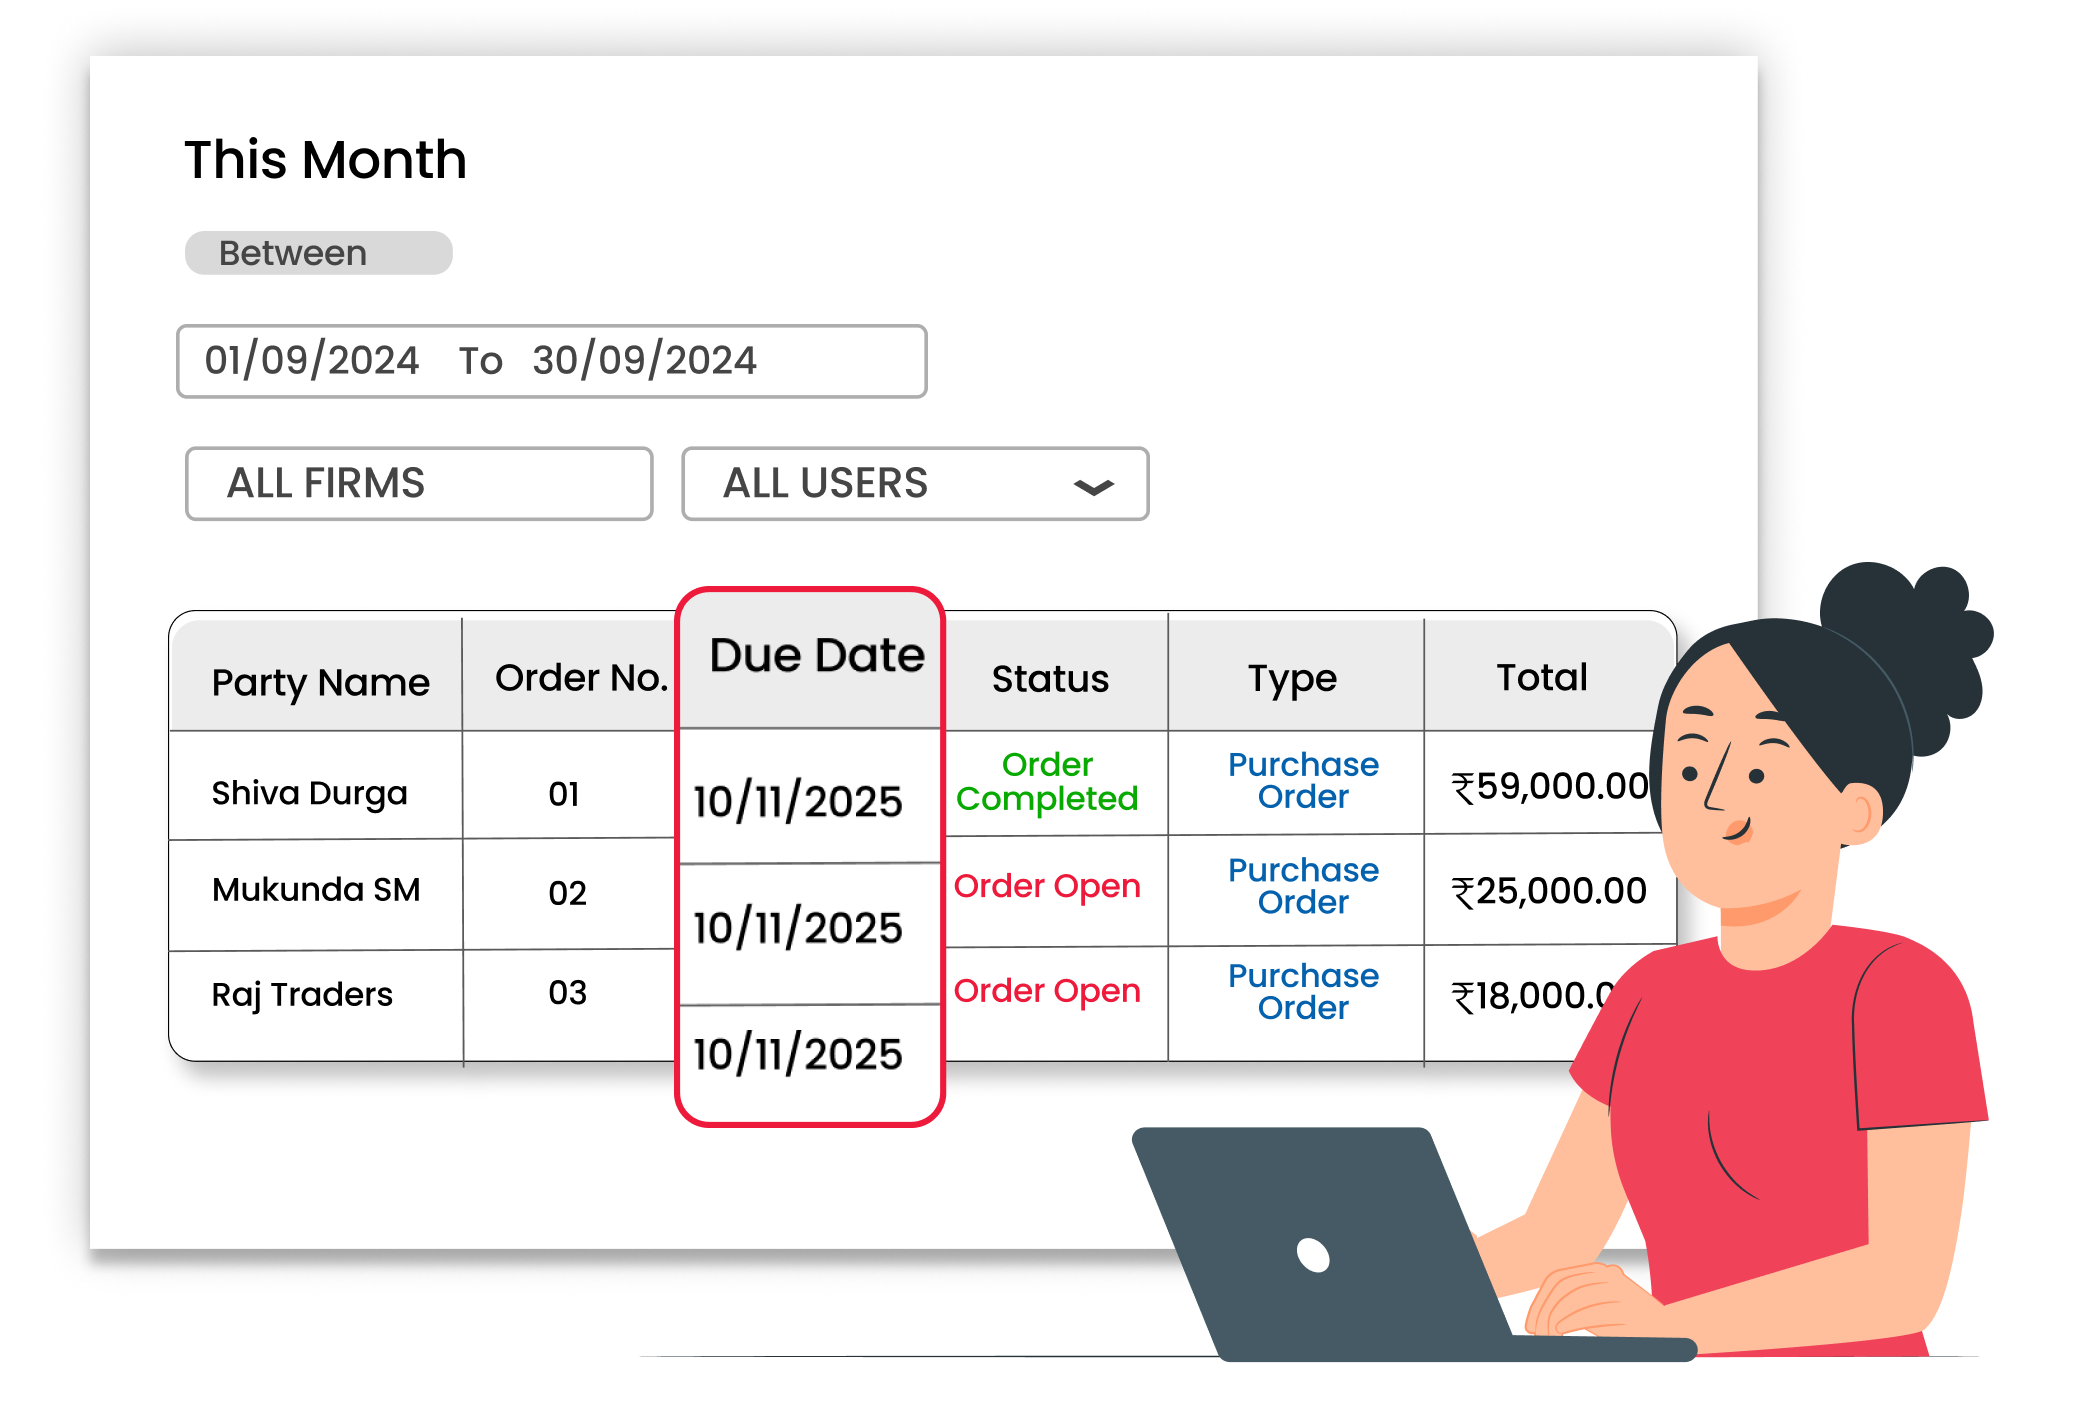Select the Order Completed status for Shiva Durga

point(1047,782)
